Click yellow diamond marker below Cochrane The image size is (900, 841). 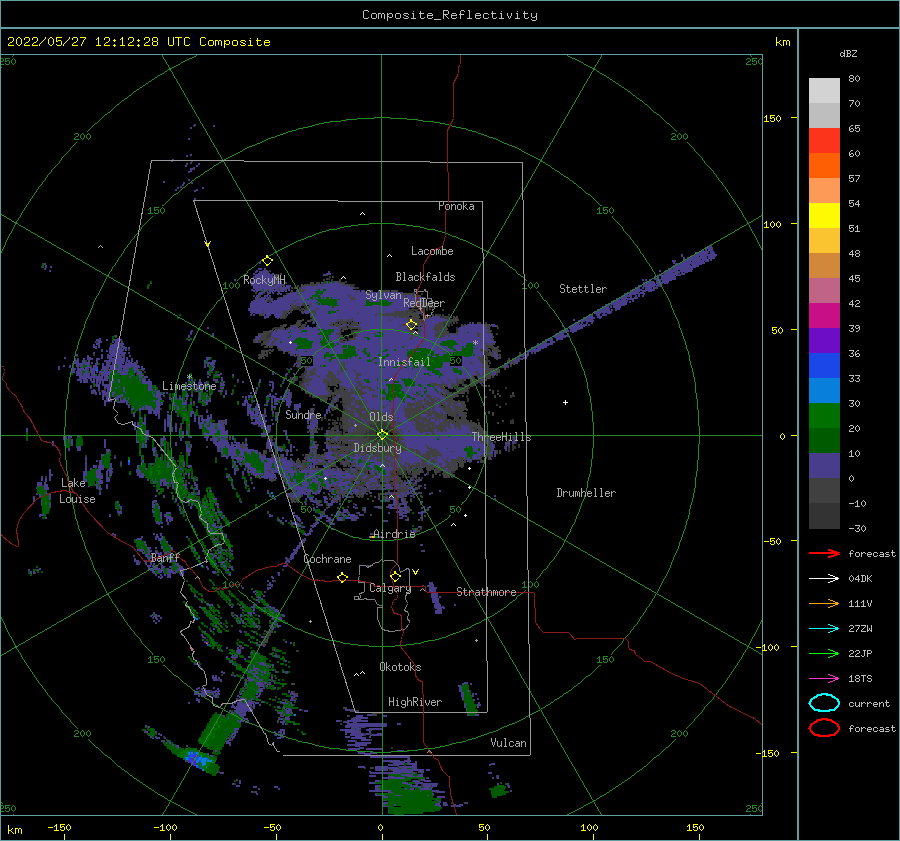click(x=342, y=577)
